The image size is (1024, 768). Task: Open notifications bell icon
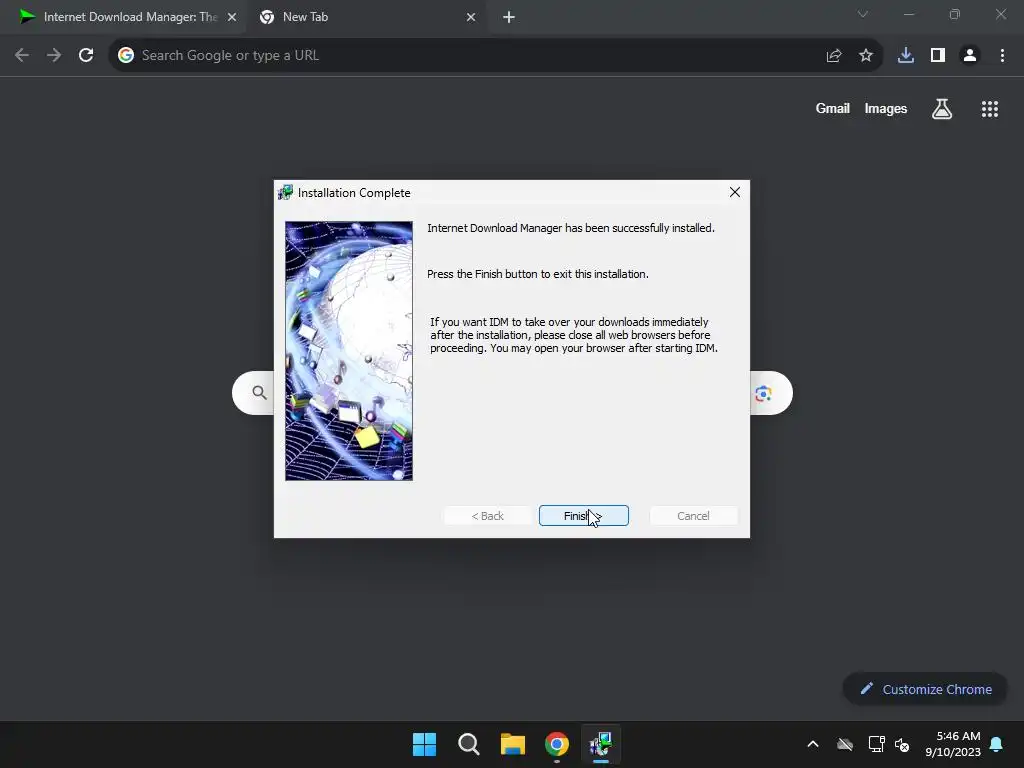(997, 744)
